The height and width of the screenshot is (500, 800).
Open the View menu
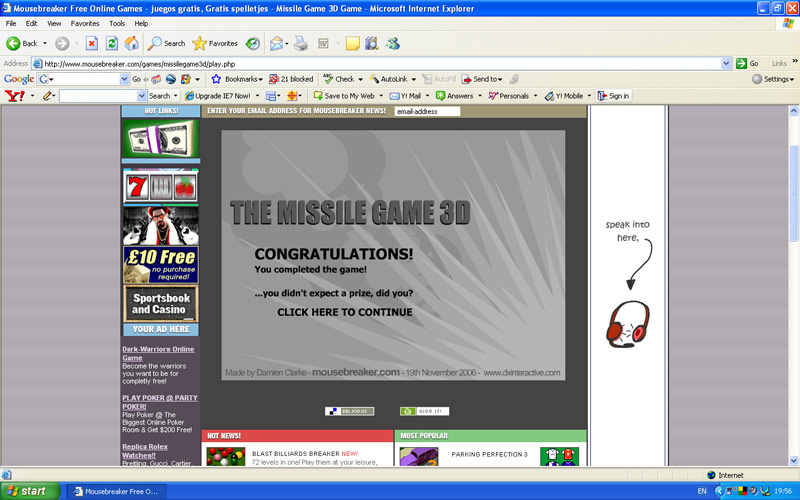(54, 23)
